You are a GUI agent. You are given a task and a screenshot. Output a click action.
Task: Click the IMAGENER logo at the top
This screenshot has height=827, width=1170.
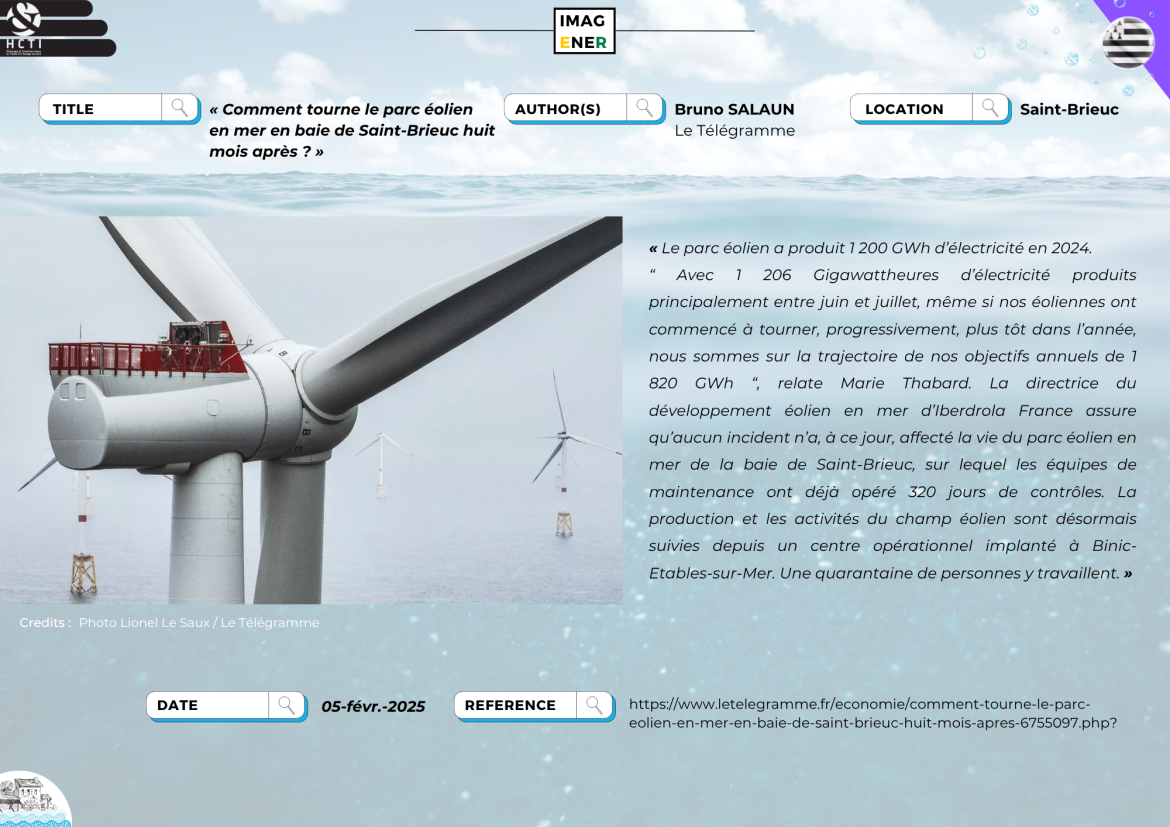point(584,31)
